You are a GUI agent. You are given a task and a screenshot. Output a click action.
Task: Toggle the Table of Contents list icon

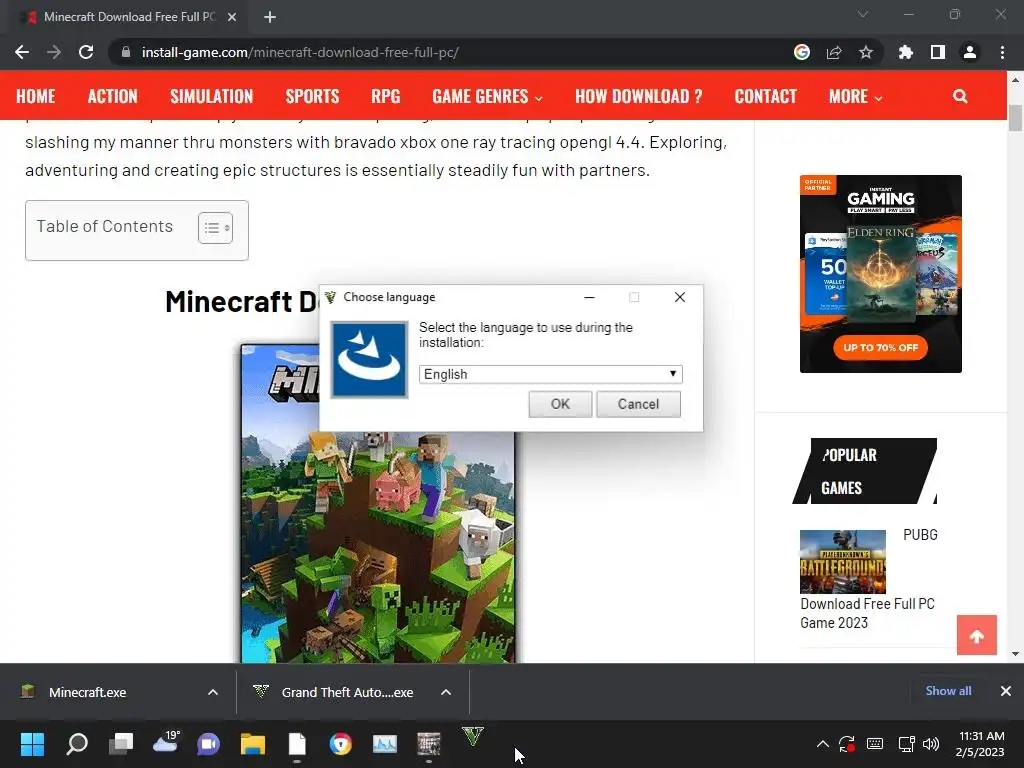(x=216, y=228)
